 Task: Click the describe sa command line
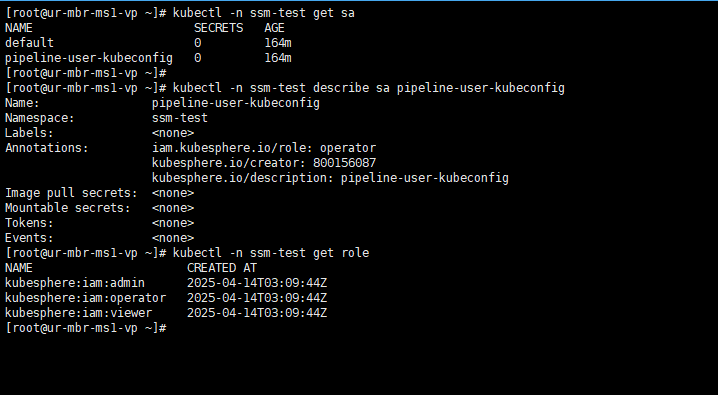click(369, 88)
